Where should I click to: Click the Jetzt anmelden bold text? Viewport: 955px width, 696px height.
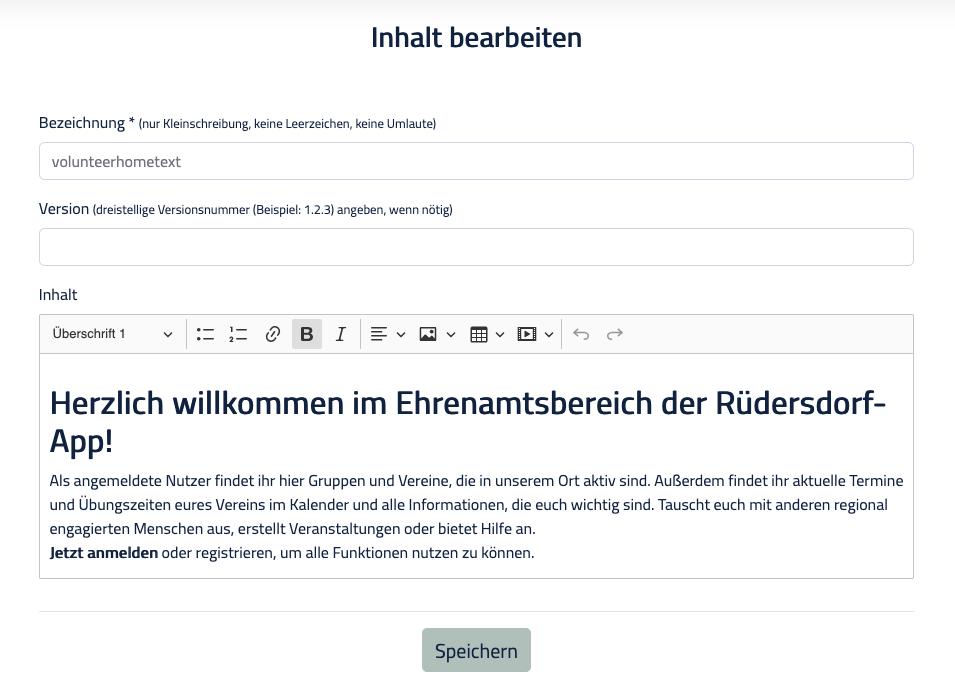(x=103, y=552)
